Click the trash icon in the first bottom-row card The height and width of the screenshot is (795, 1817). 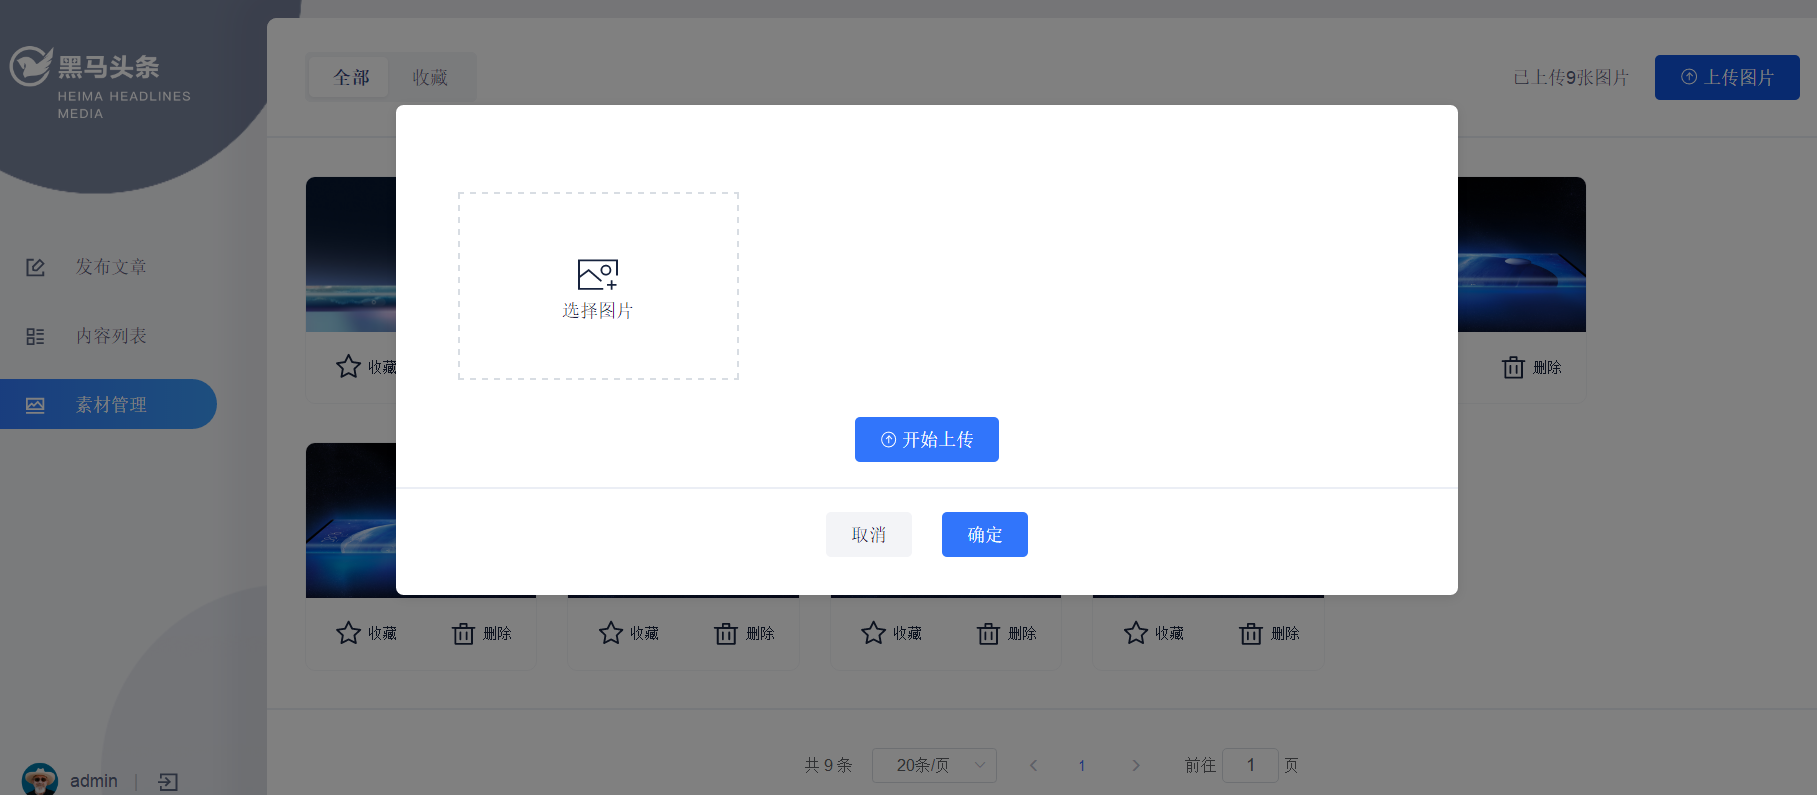pos(463,633)
